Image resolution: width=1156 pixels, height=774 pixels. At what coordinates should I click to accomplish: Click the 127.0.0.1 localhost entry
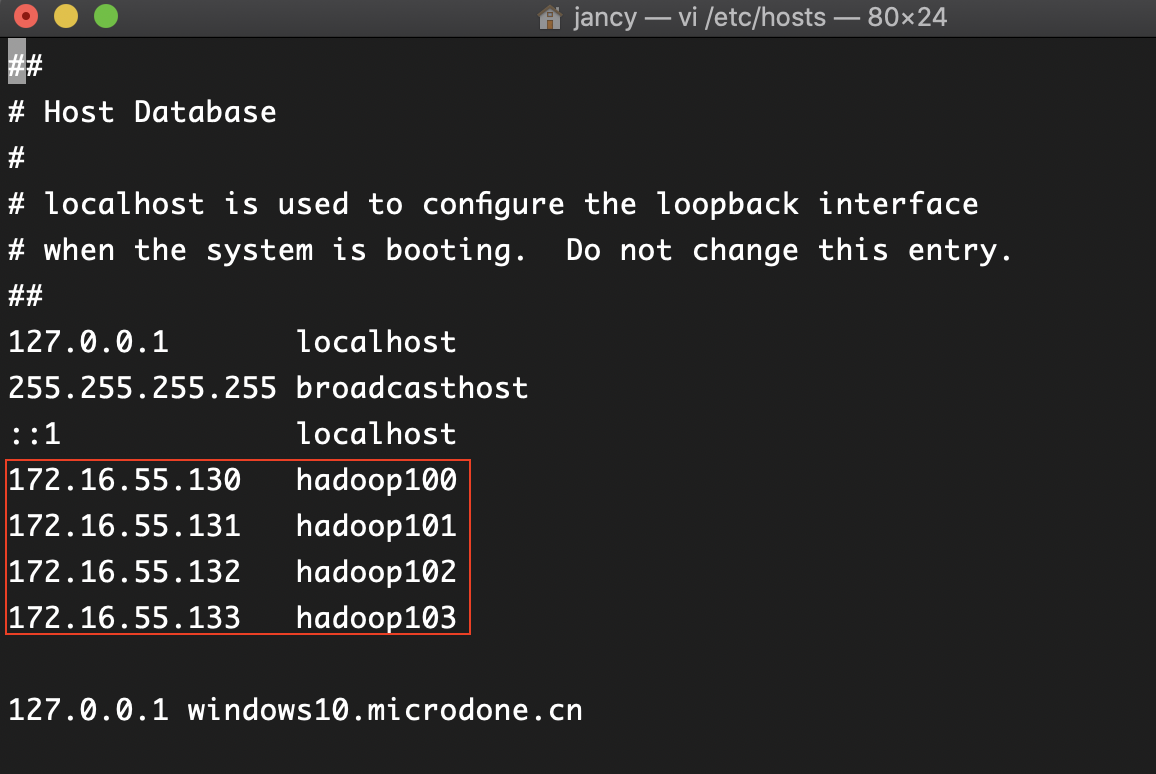pos(230,341)
